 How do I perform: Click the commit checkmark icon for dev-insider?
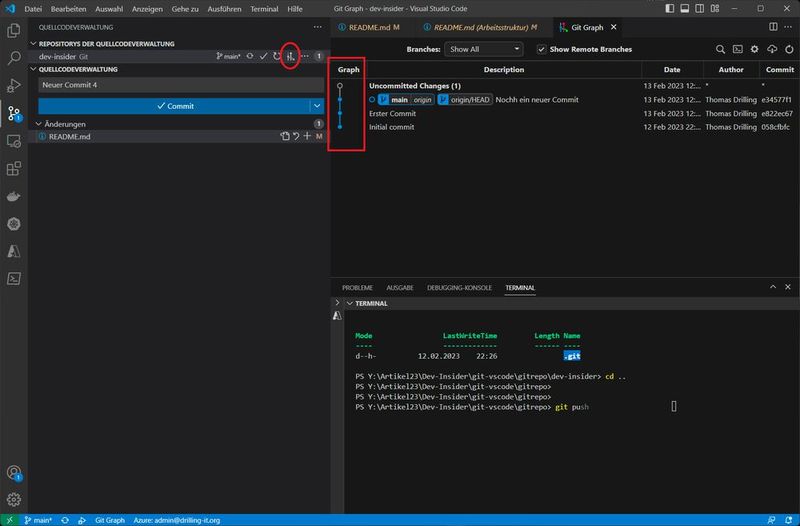coord(263,56)
